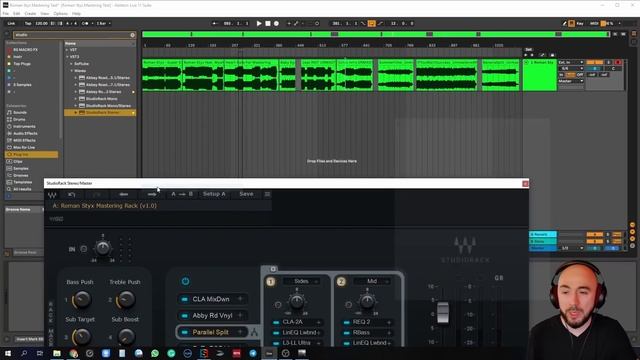Expand the VST folder in browser

(x=67, y=50)
